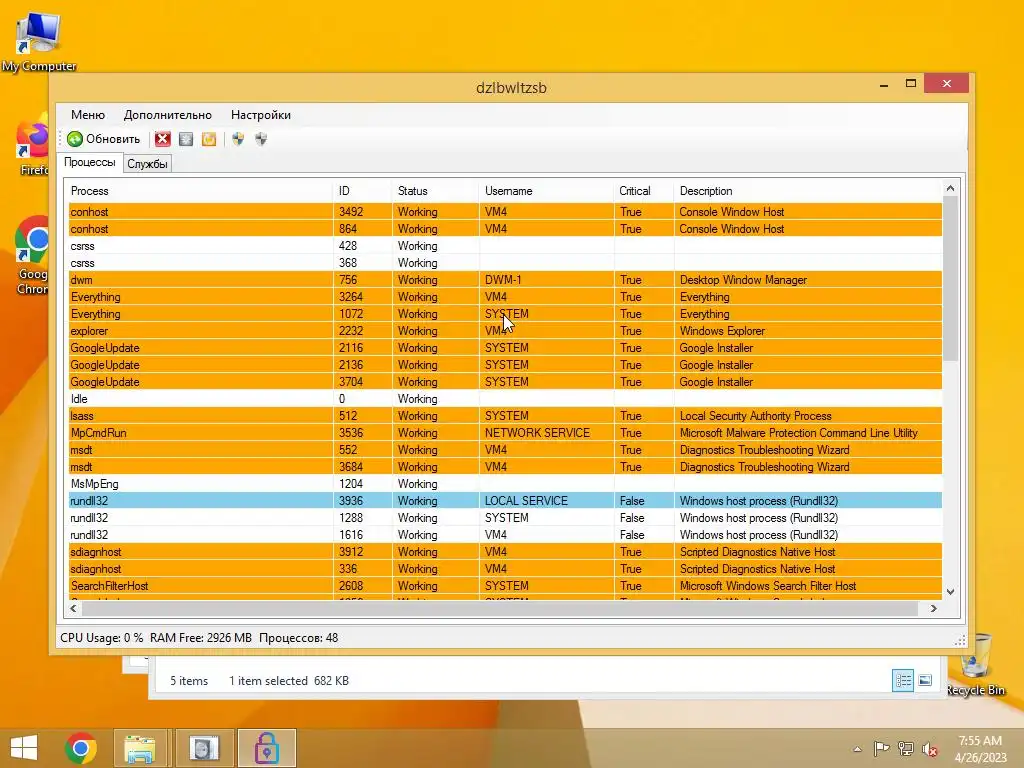Select rundll32 process with ID 1288

click(505, 517)
